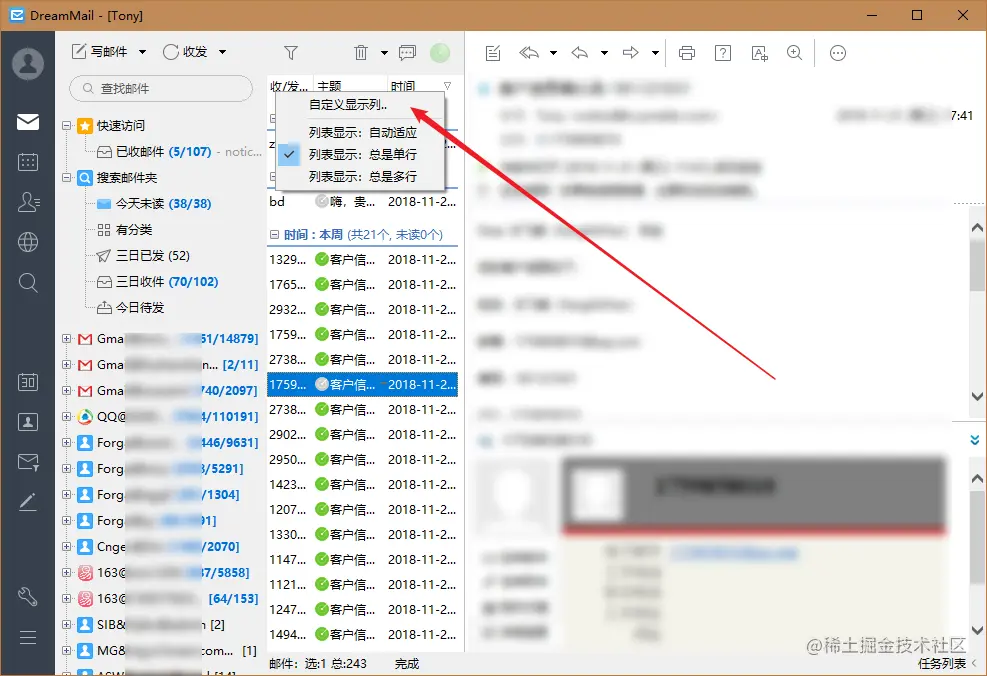This screenshot has height=676, width=987.
Task: Click the message body scrollbar down arrow
Action: [x=978, y=396]
